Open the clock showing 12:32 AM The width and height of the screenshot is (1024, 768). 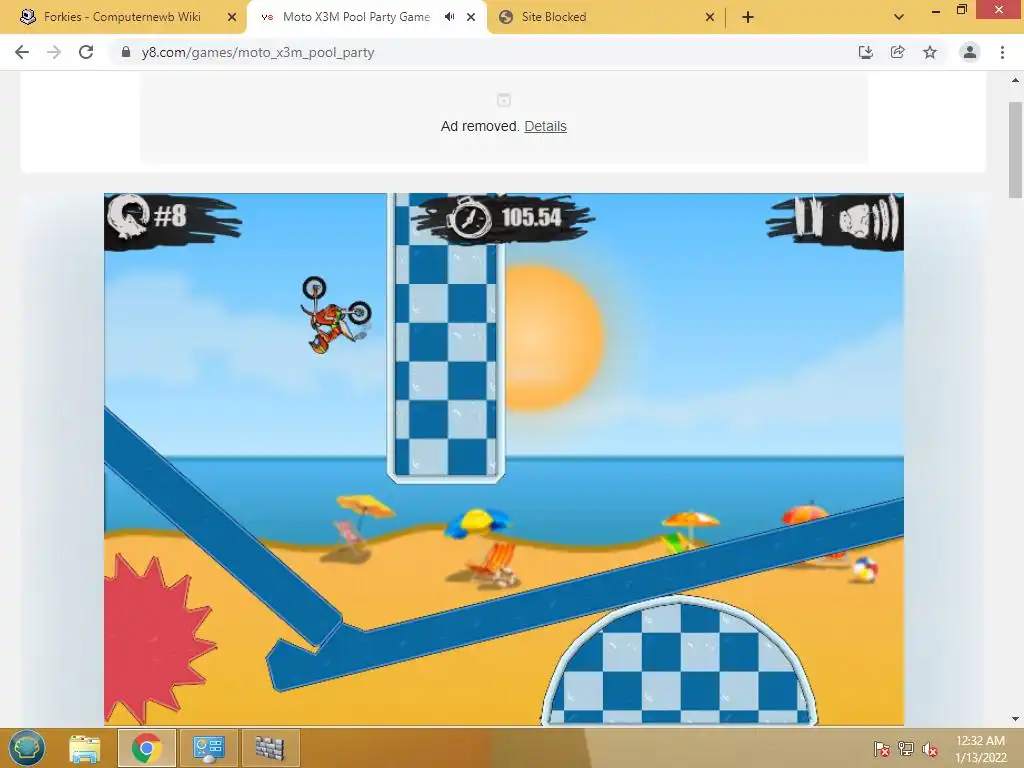coord(980,749)
